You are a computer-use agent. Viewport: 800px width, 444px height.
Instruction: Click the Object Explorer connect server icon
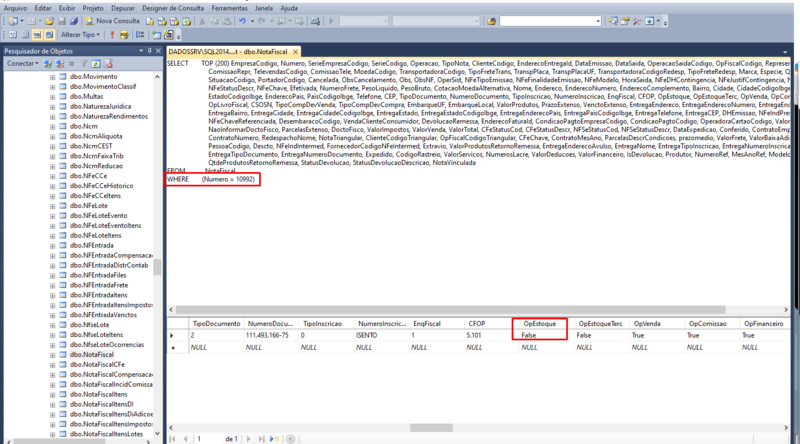47,64
